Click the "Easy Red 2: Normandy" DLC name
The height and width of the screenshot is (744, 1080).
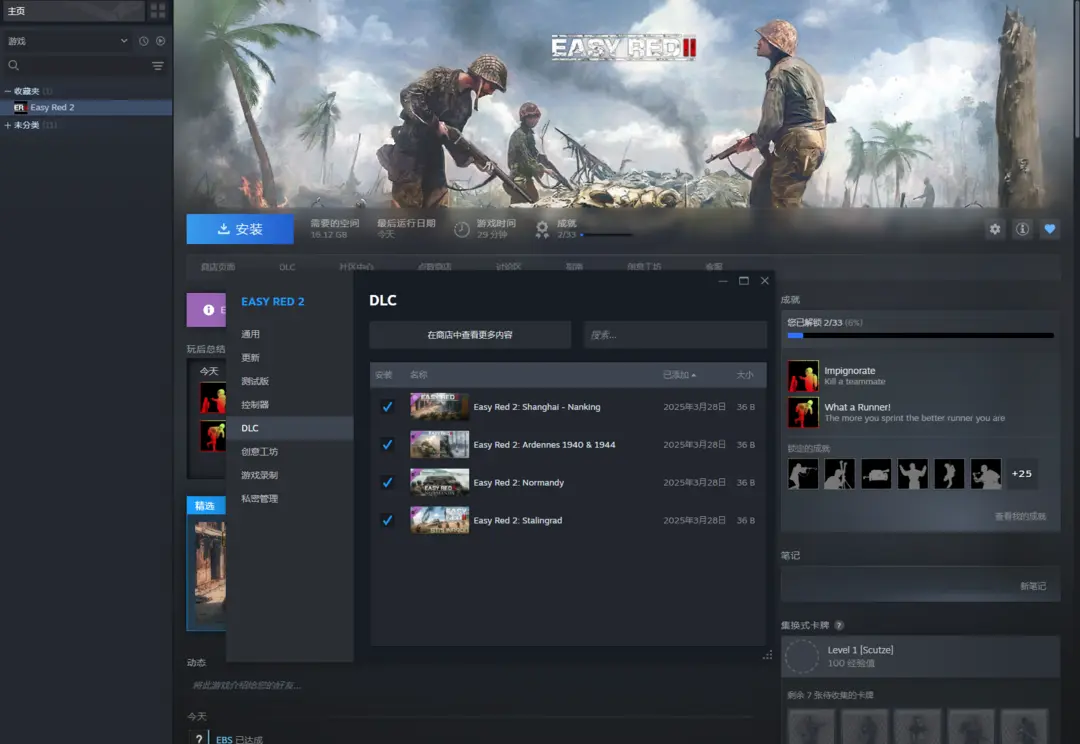[519, 483]
